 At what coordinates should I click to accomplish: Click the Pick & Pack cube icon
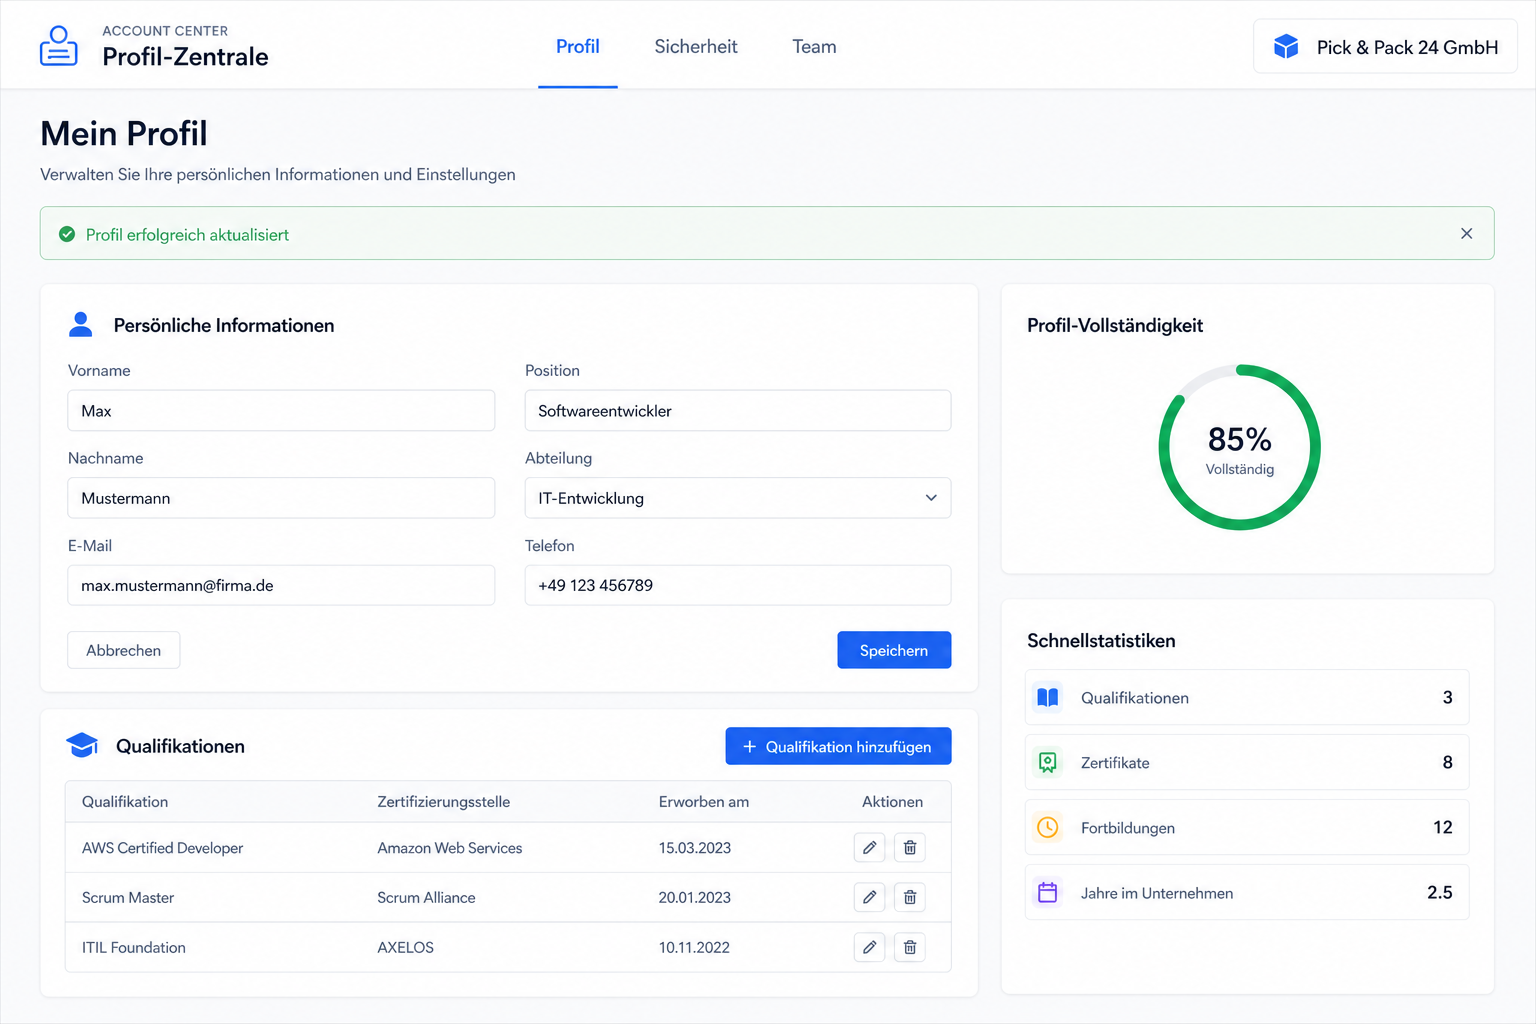[x=1286, y=47]
